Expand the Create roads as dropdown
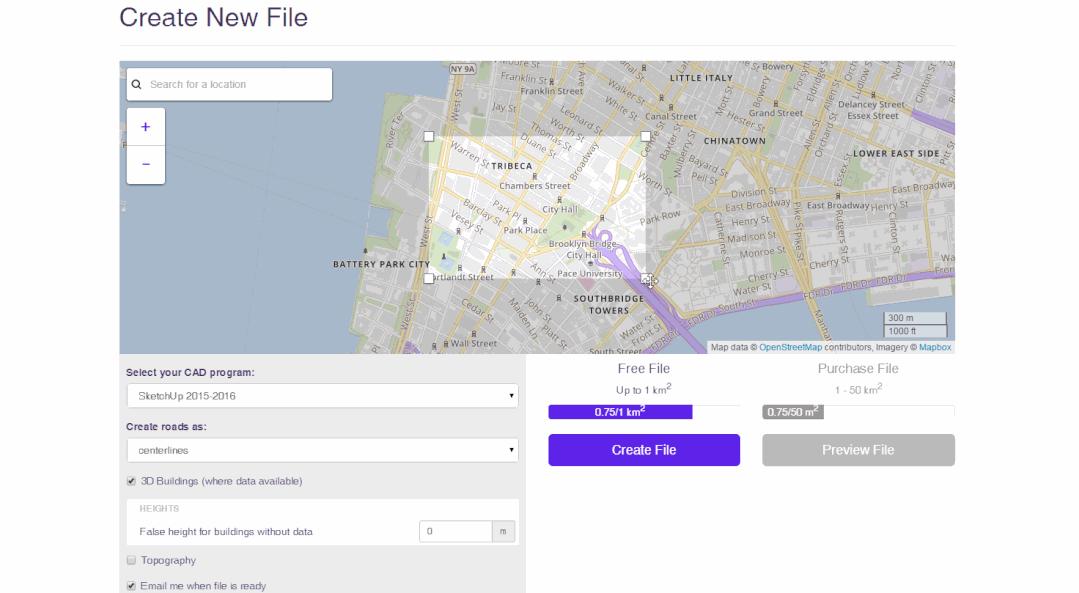Image resolution: width=1079 pixels, height=593 pixels. (x=322, y=450)
